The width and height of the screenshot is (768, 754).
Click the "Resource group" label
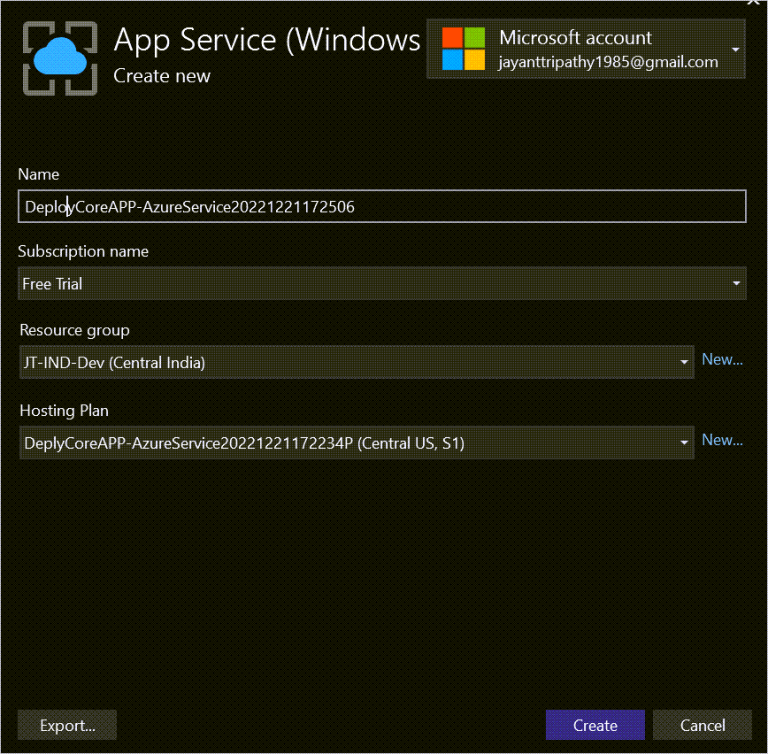(x=74, y=330)
